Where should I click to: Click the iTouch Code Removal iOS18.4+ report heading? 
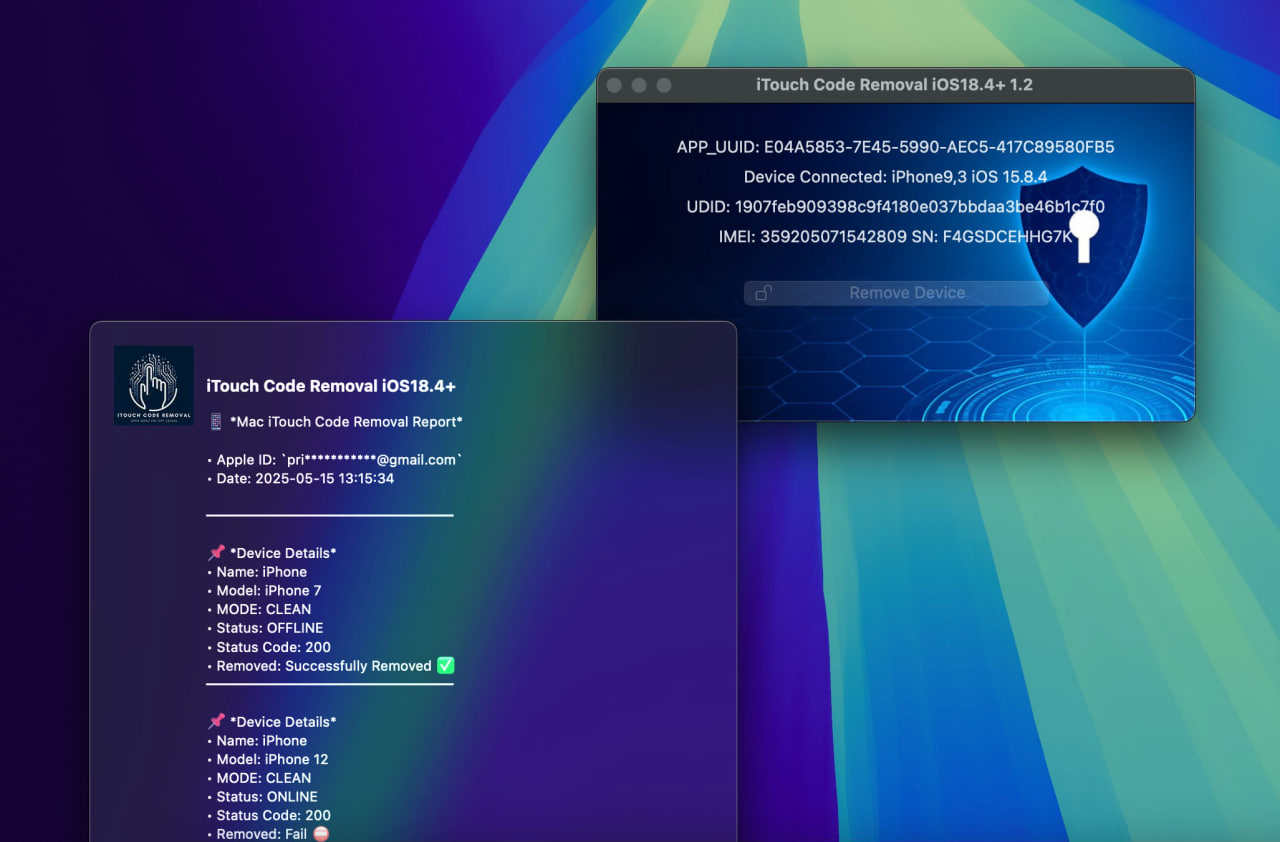tap(331, 386)
